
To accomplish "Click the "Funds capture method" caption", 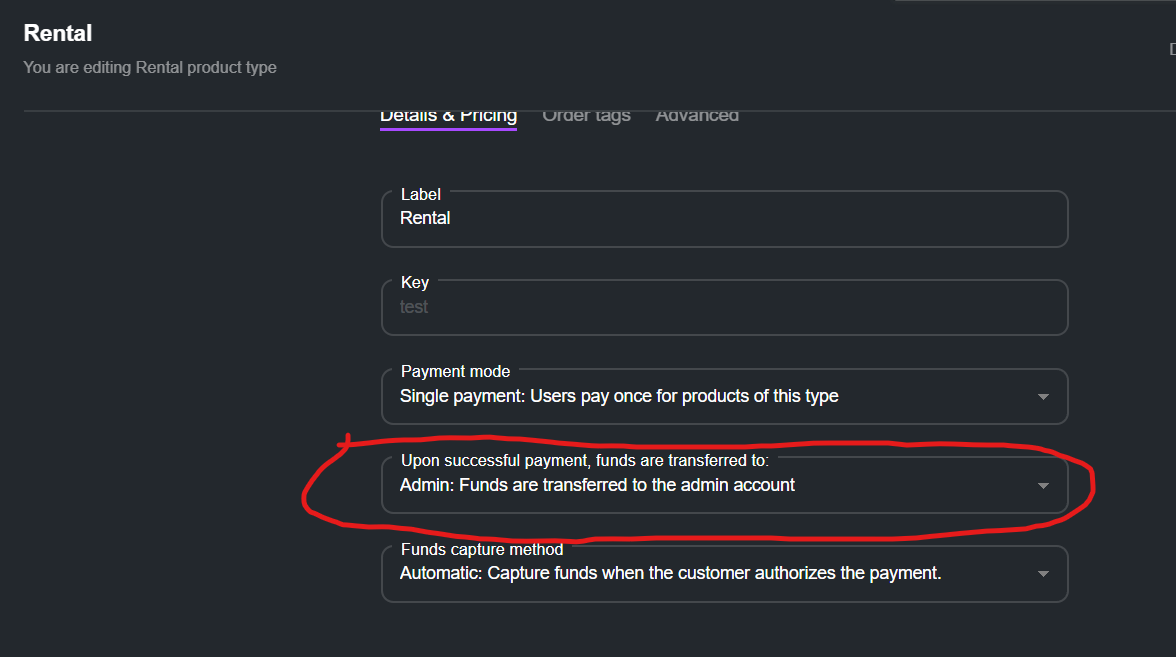I will pyautogui.click(x=482, y=549).
